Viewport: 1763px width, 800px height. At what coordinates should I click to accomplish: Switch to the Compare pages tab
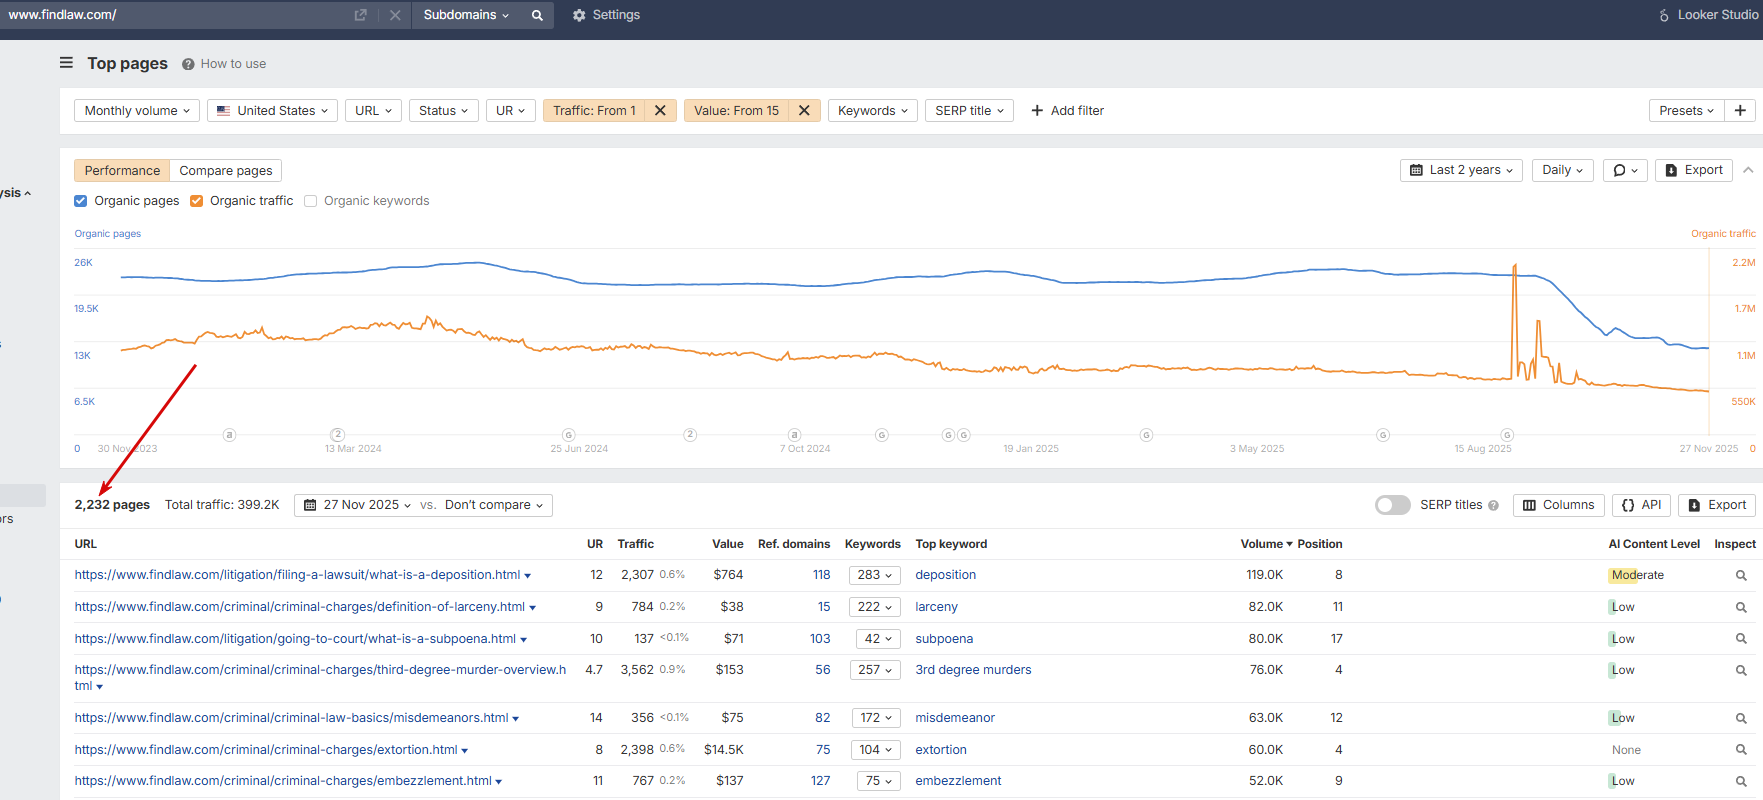click(226, 171)
